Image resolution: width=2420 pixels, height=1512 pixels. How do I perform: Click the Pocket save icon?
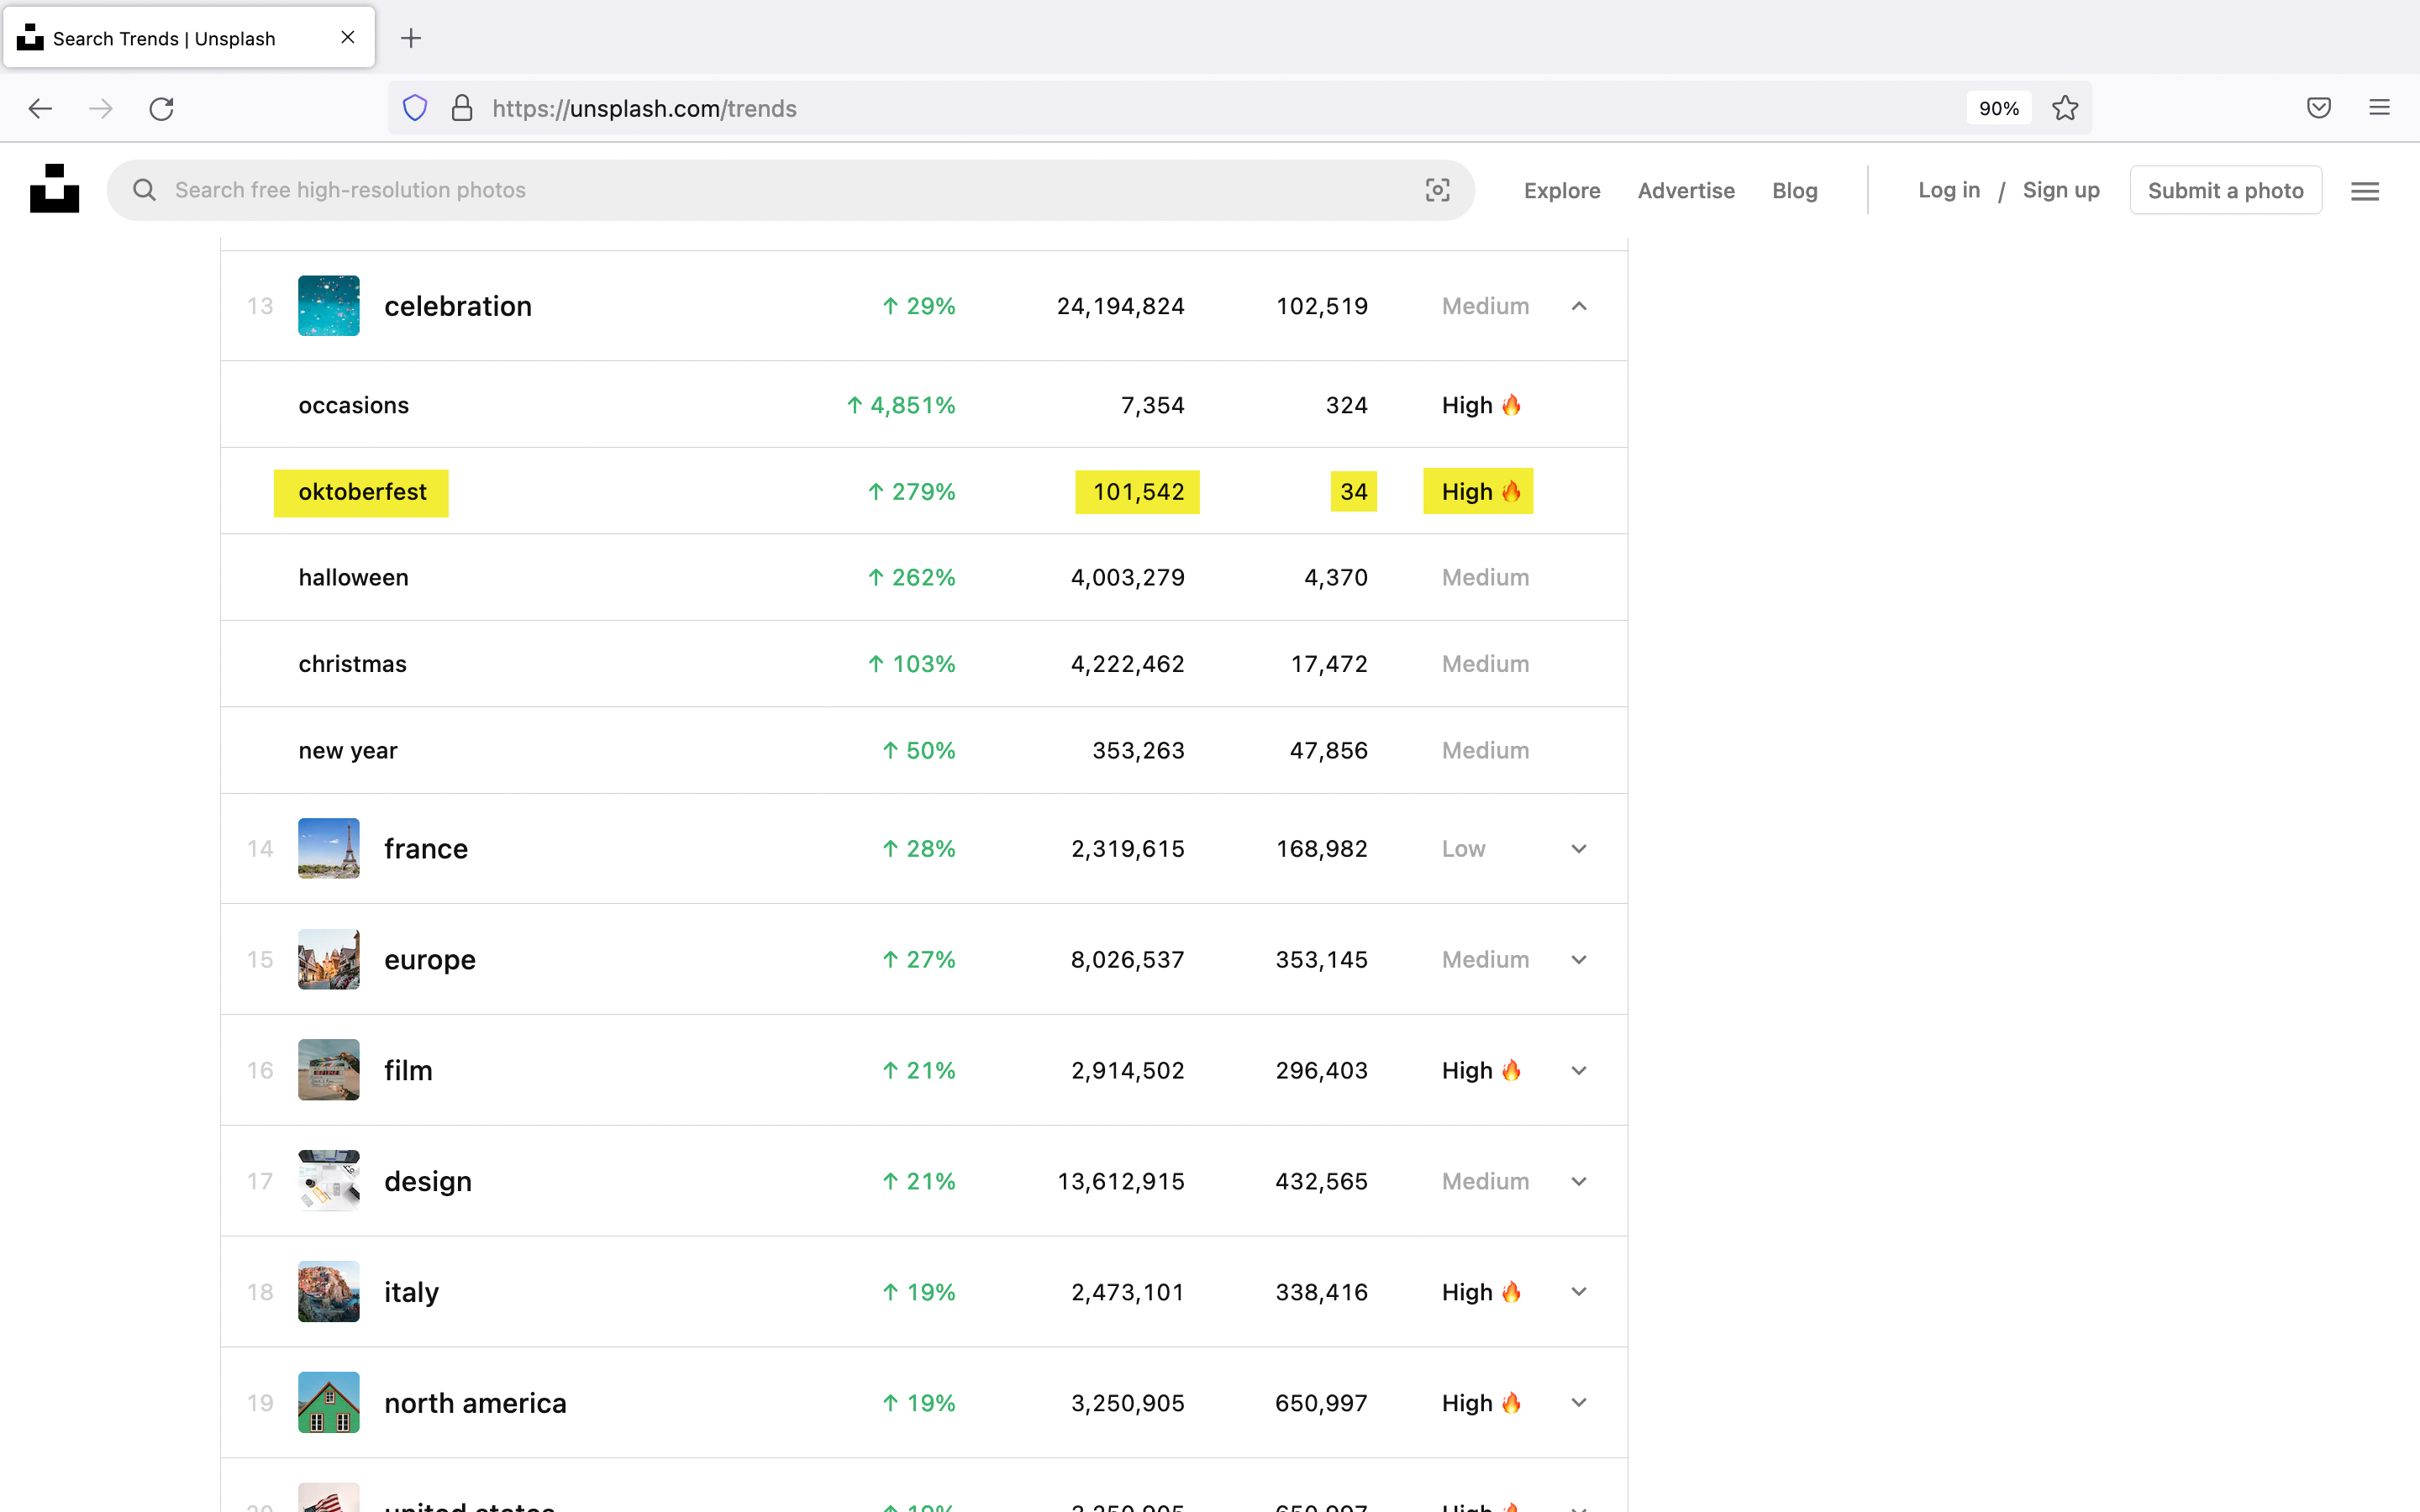pyautogui.click(x=2318, y=108)
